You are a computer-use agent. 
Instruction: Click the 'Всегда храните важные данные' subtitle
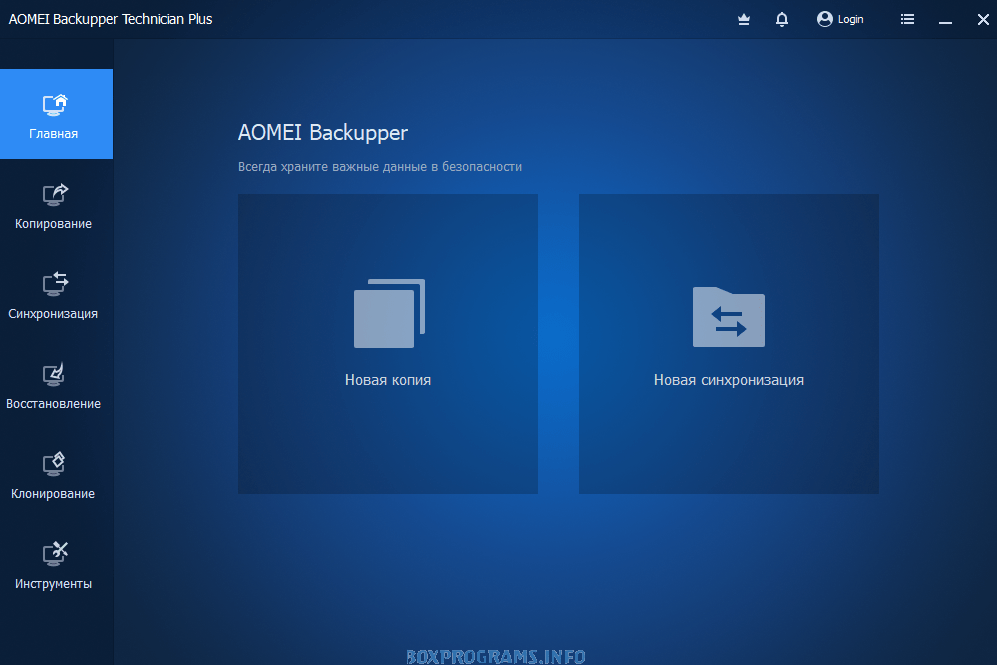[380, 167]
